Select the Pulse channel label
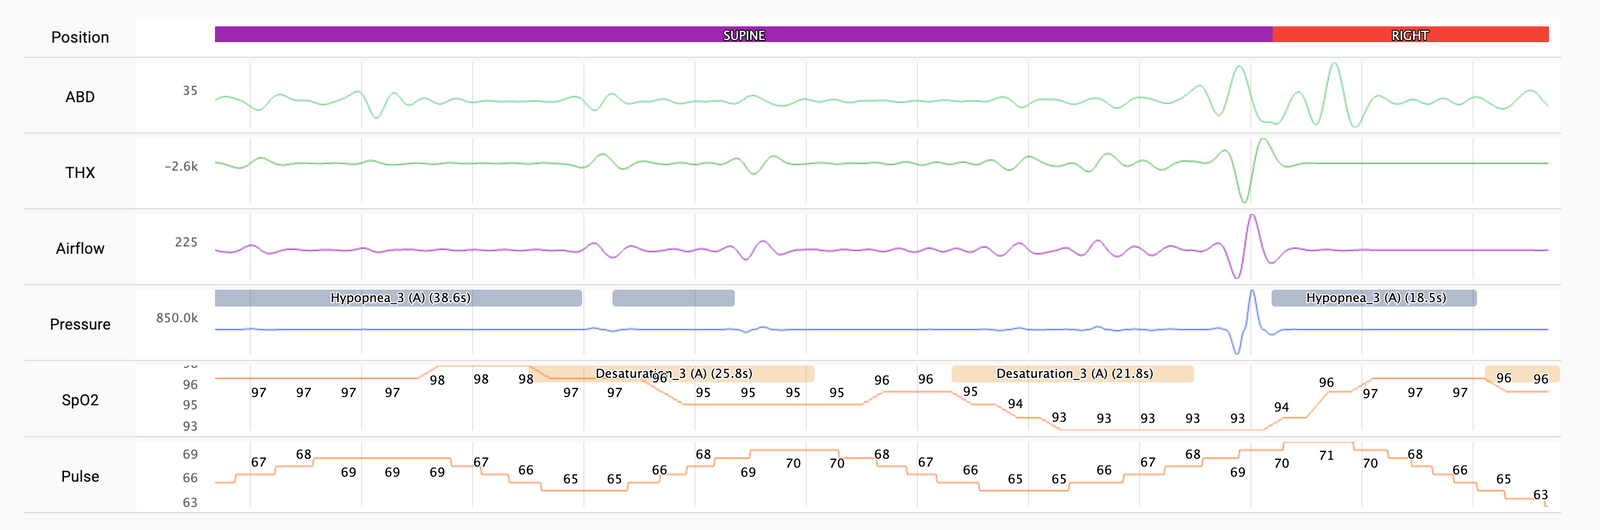The height and width of the screenshot is (530, 1600). click(80, 477)
